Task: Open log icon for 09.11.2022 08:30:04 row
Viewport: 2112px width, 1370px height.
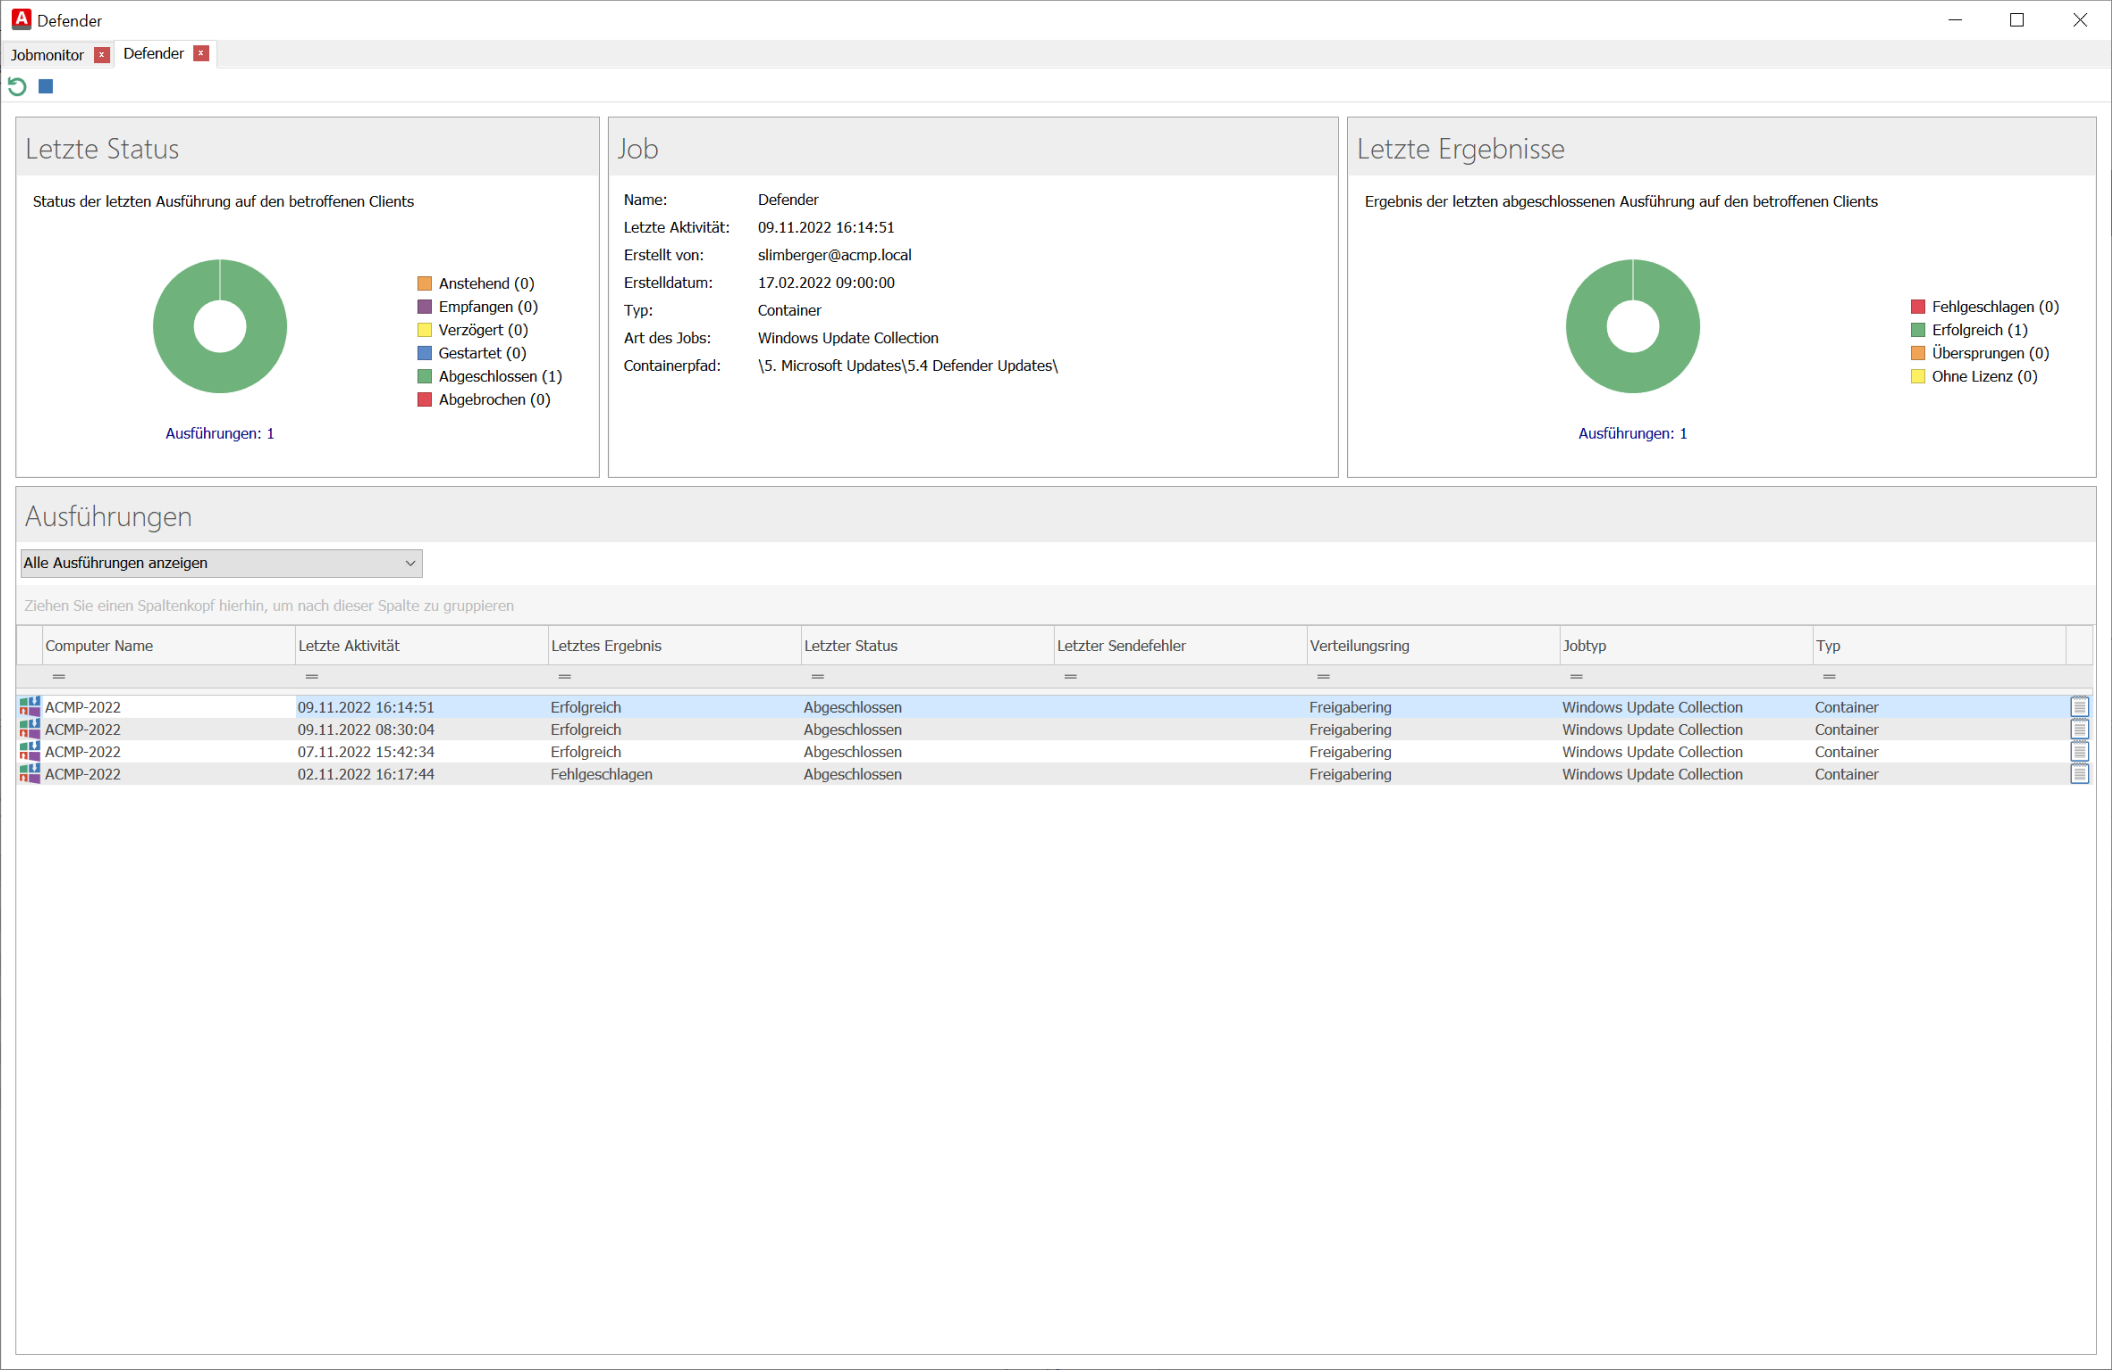Action: click(2079, 730)
